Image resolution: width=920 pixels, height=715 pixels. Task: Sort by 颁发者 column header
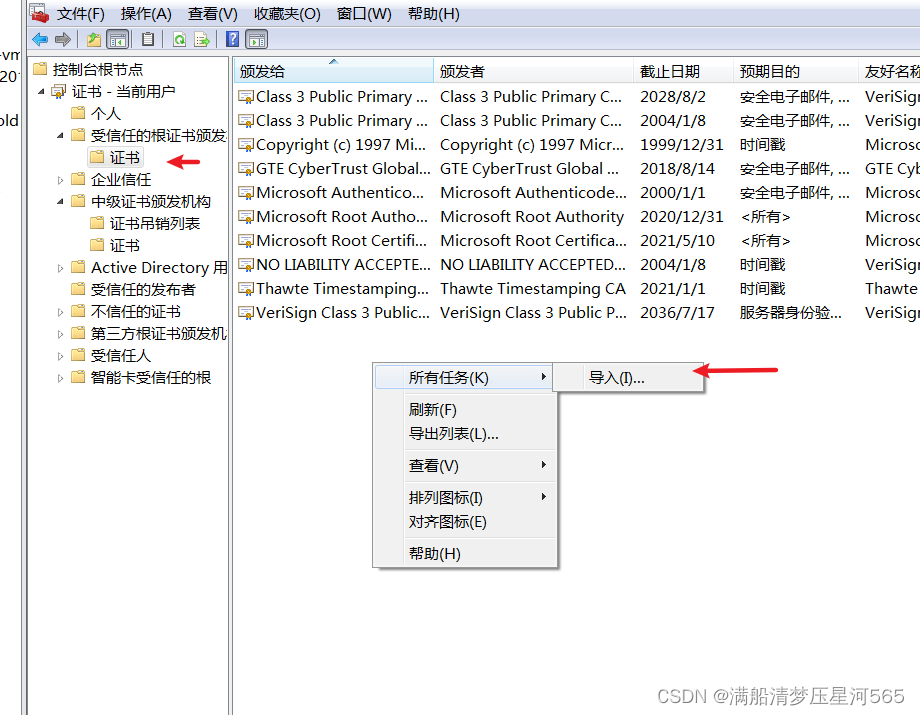pyautogui.click(x=533, y=71)
